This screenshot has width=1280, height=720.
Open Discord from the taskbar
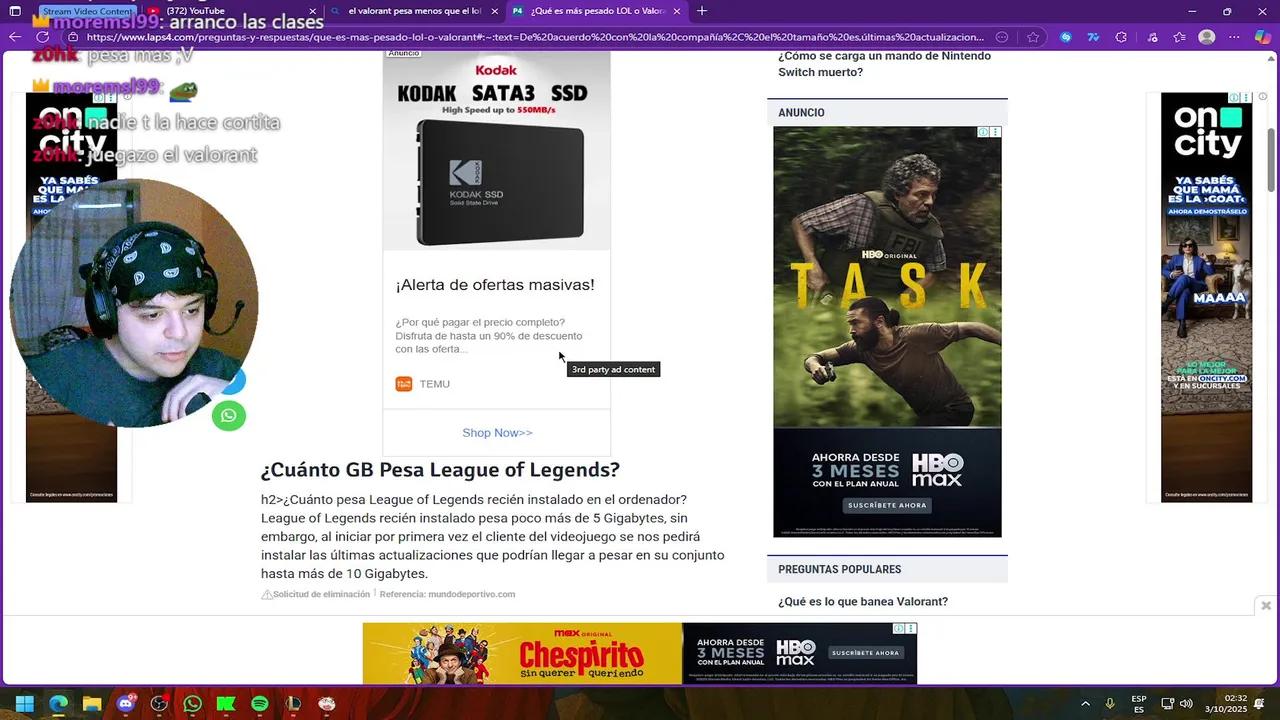click(125, 704)
